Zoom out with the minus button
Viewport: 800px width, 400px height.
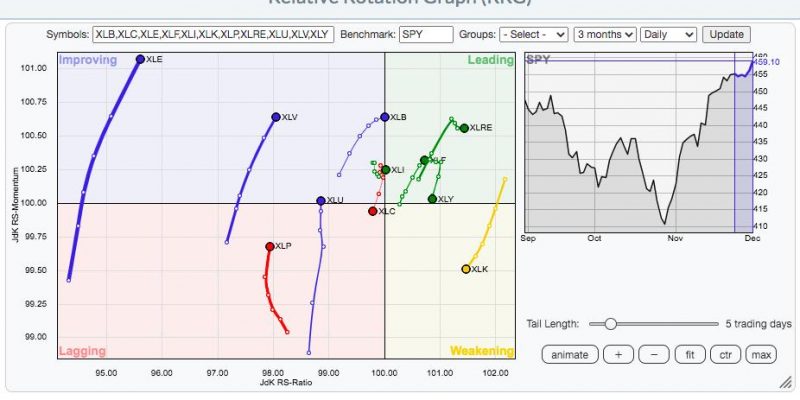(654, 355)
